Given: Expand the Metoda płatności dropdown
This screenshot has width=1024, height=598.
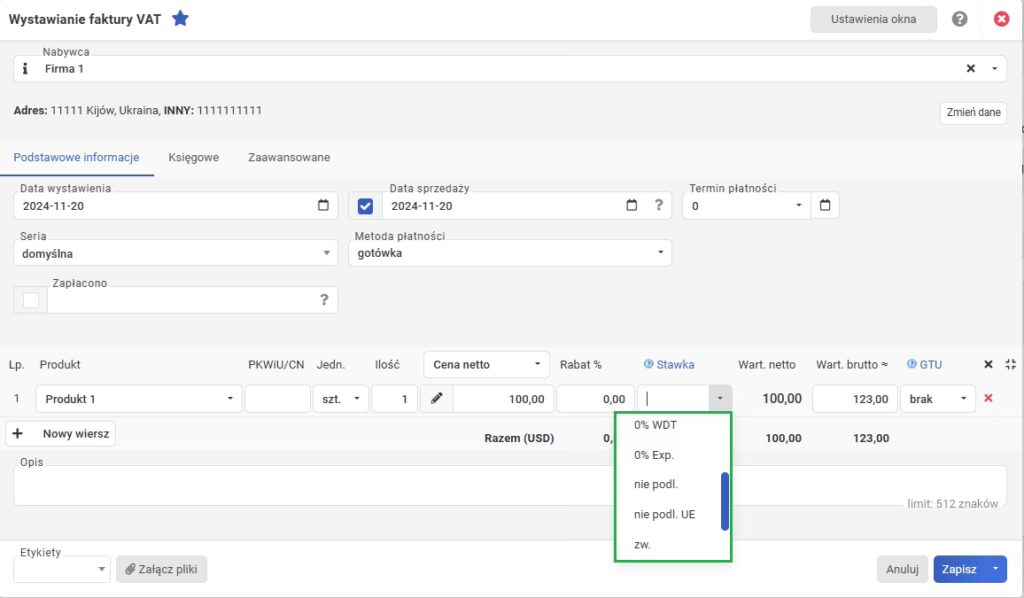Looking at the screenshot, I should tap(660, 254).
